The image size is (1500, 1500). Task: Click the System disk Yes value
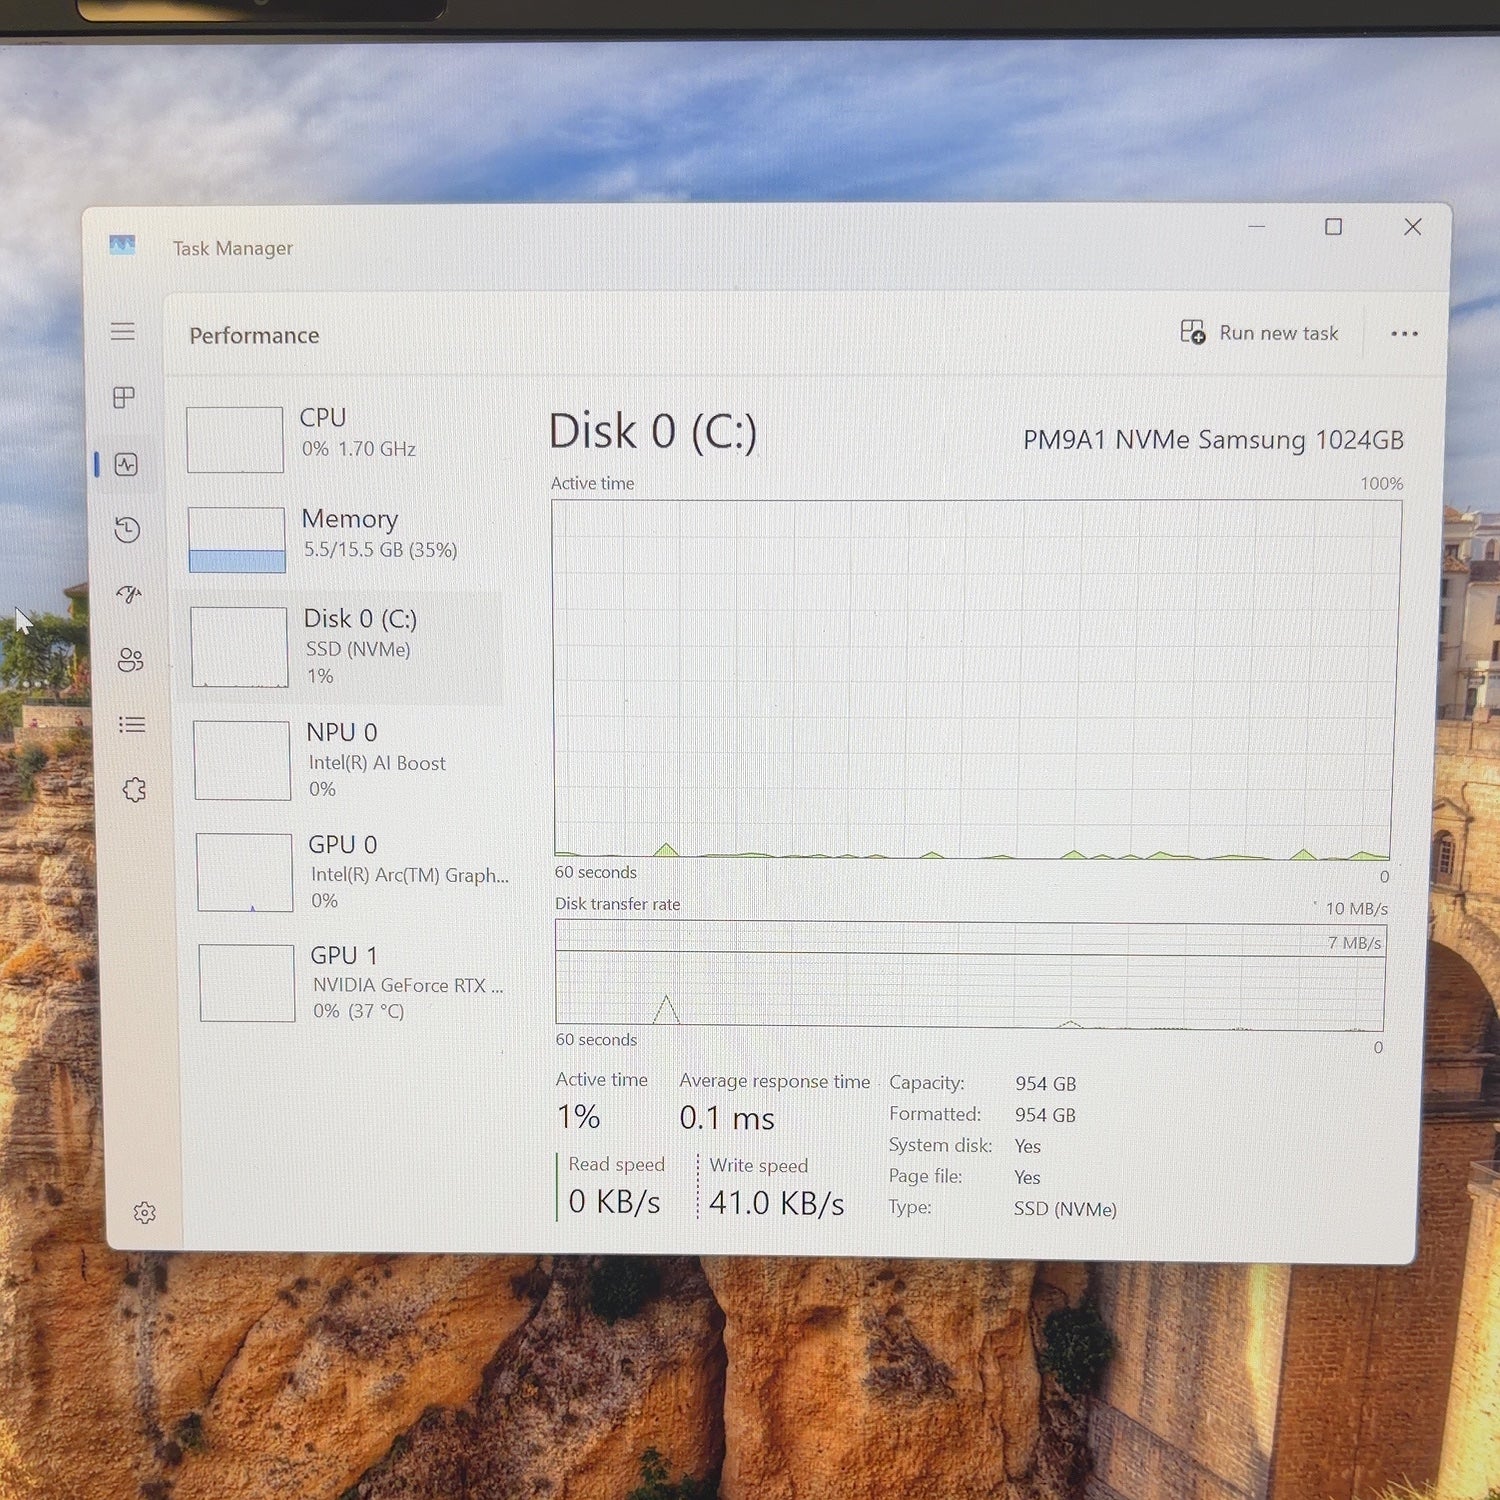coord(1027,1146)
